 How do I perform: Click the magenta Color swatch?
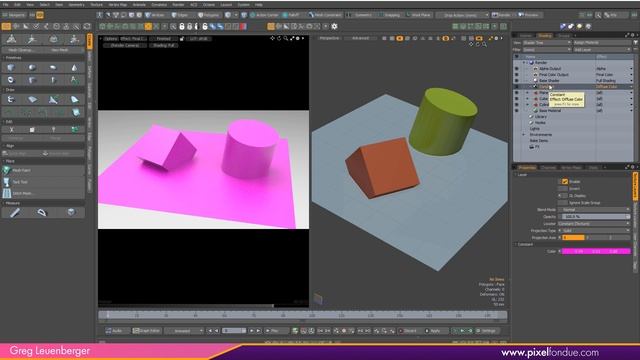click(596, 251)
